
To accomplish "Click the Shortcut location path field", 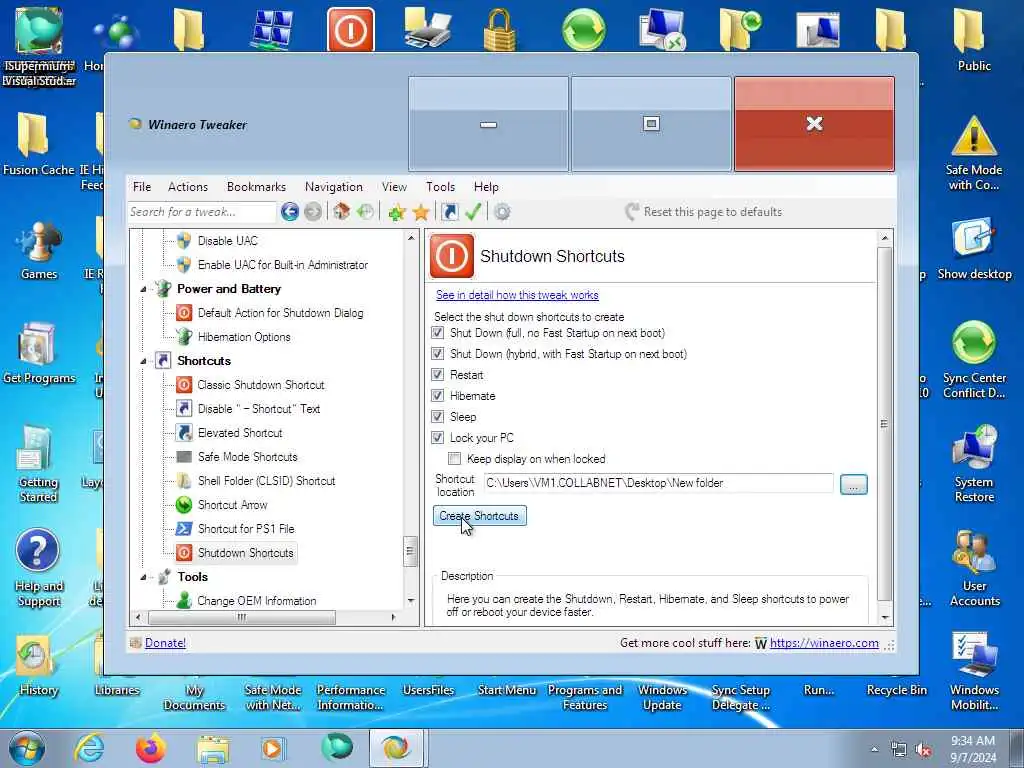I will (659, 483).
